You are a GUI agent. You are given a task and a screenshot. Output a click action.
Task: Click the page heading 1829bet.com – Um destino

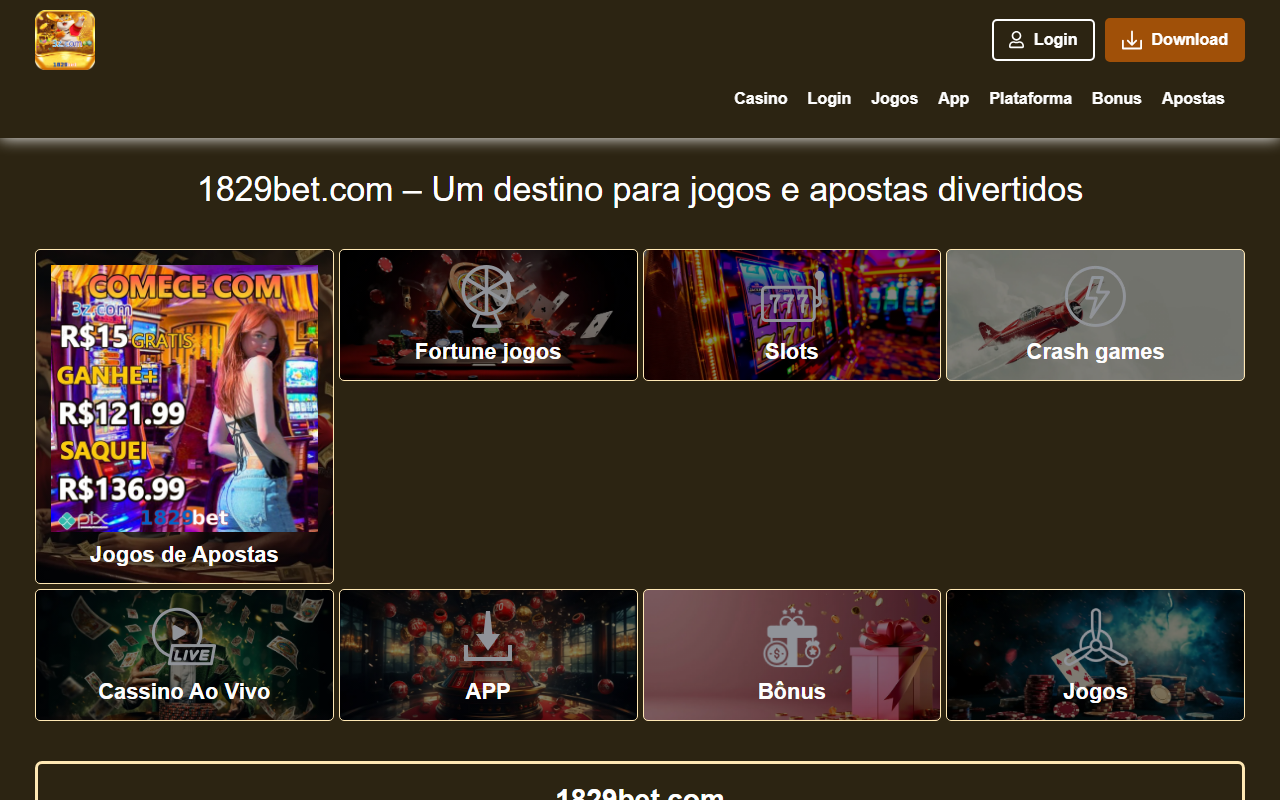tap(640, 189)
